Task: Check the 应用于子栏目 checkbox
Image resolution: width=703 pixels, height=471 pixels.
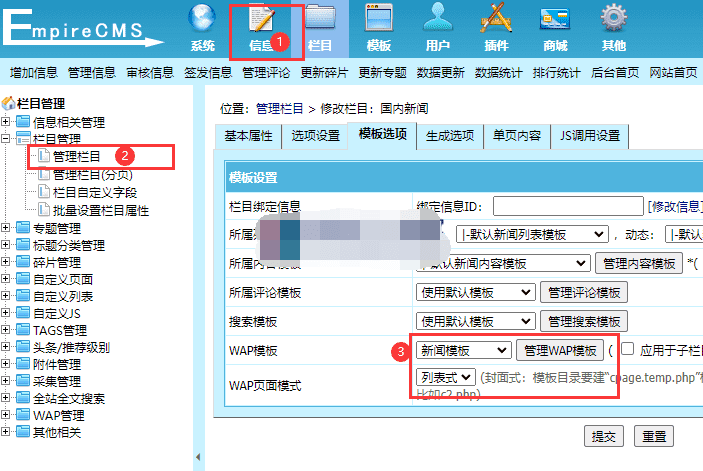Action: click(628, 349)
